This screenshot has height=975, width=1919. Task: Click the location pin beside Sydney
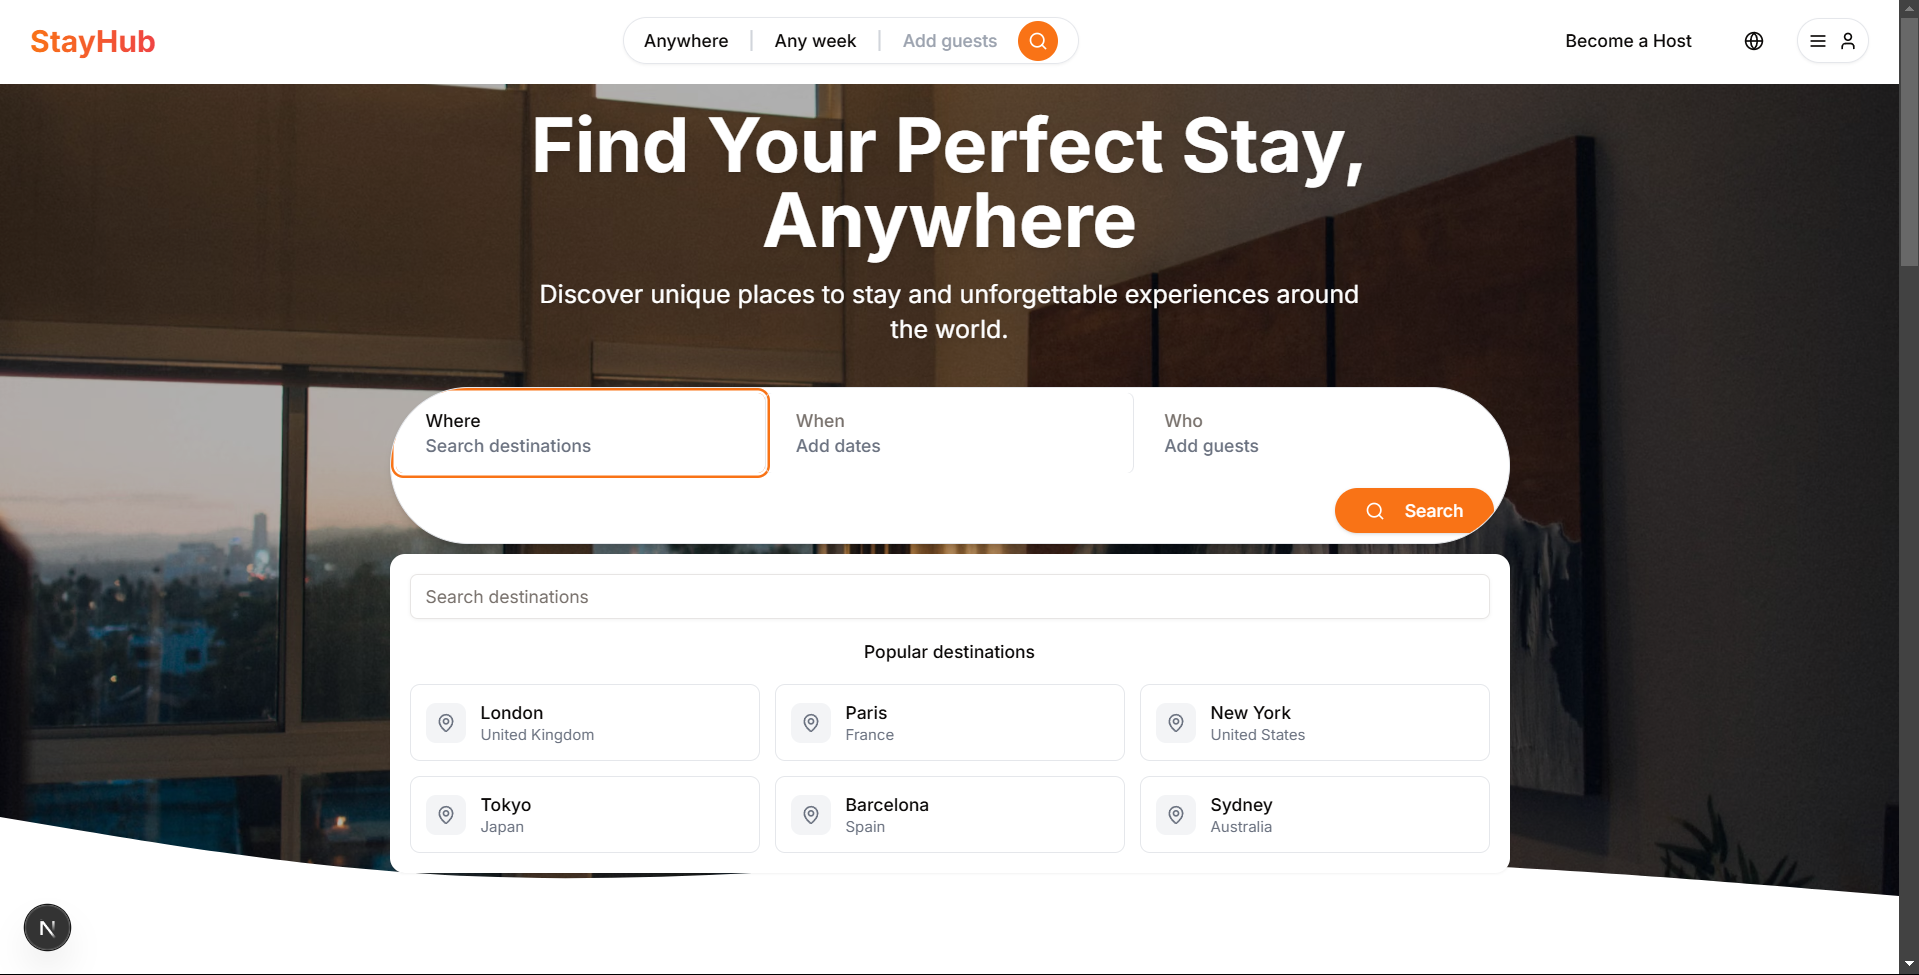click(x=1176, y=814)
